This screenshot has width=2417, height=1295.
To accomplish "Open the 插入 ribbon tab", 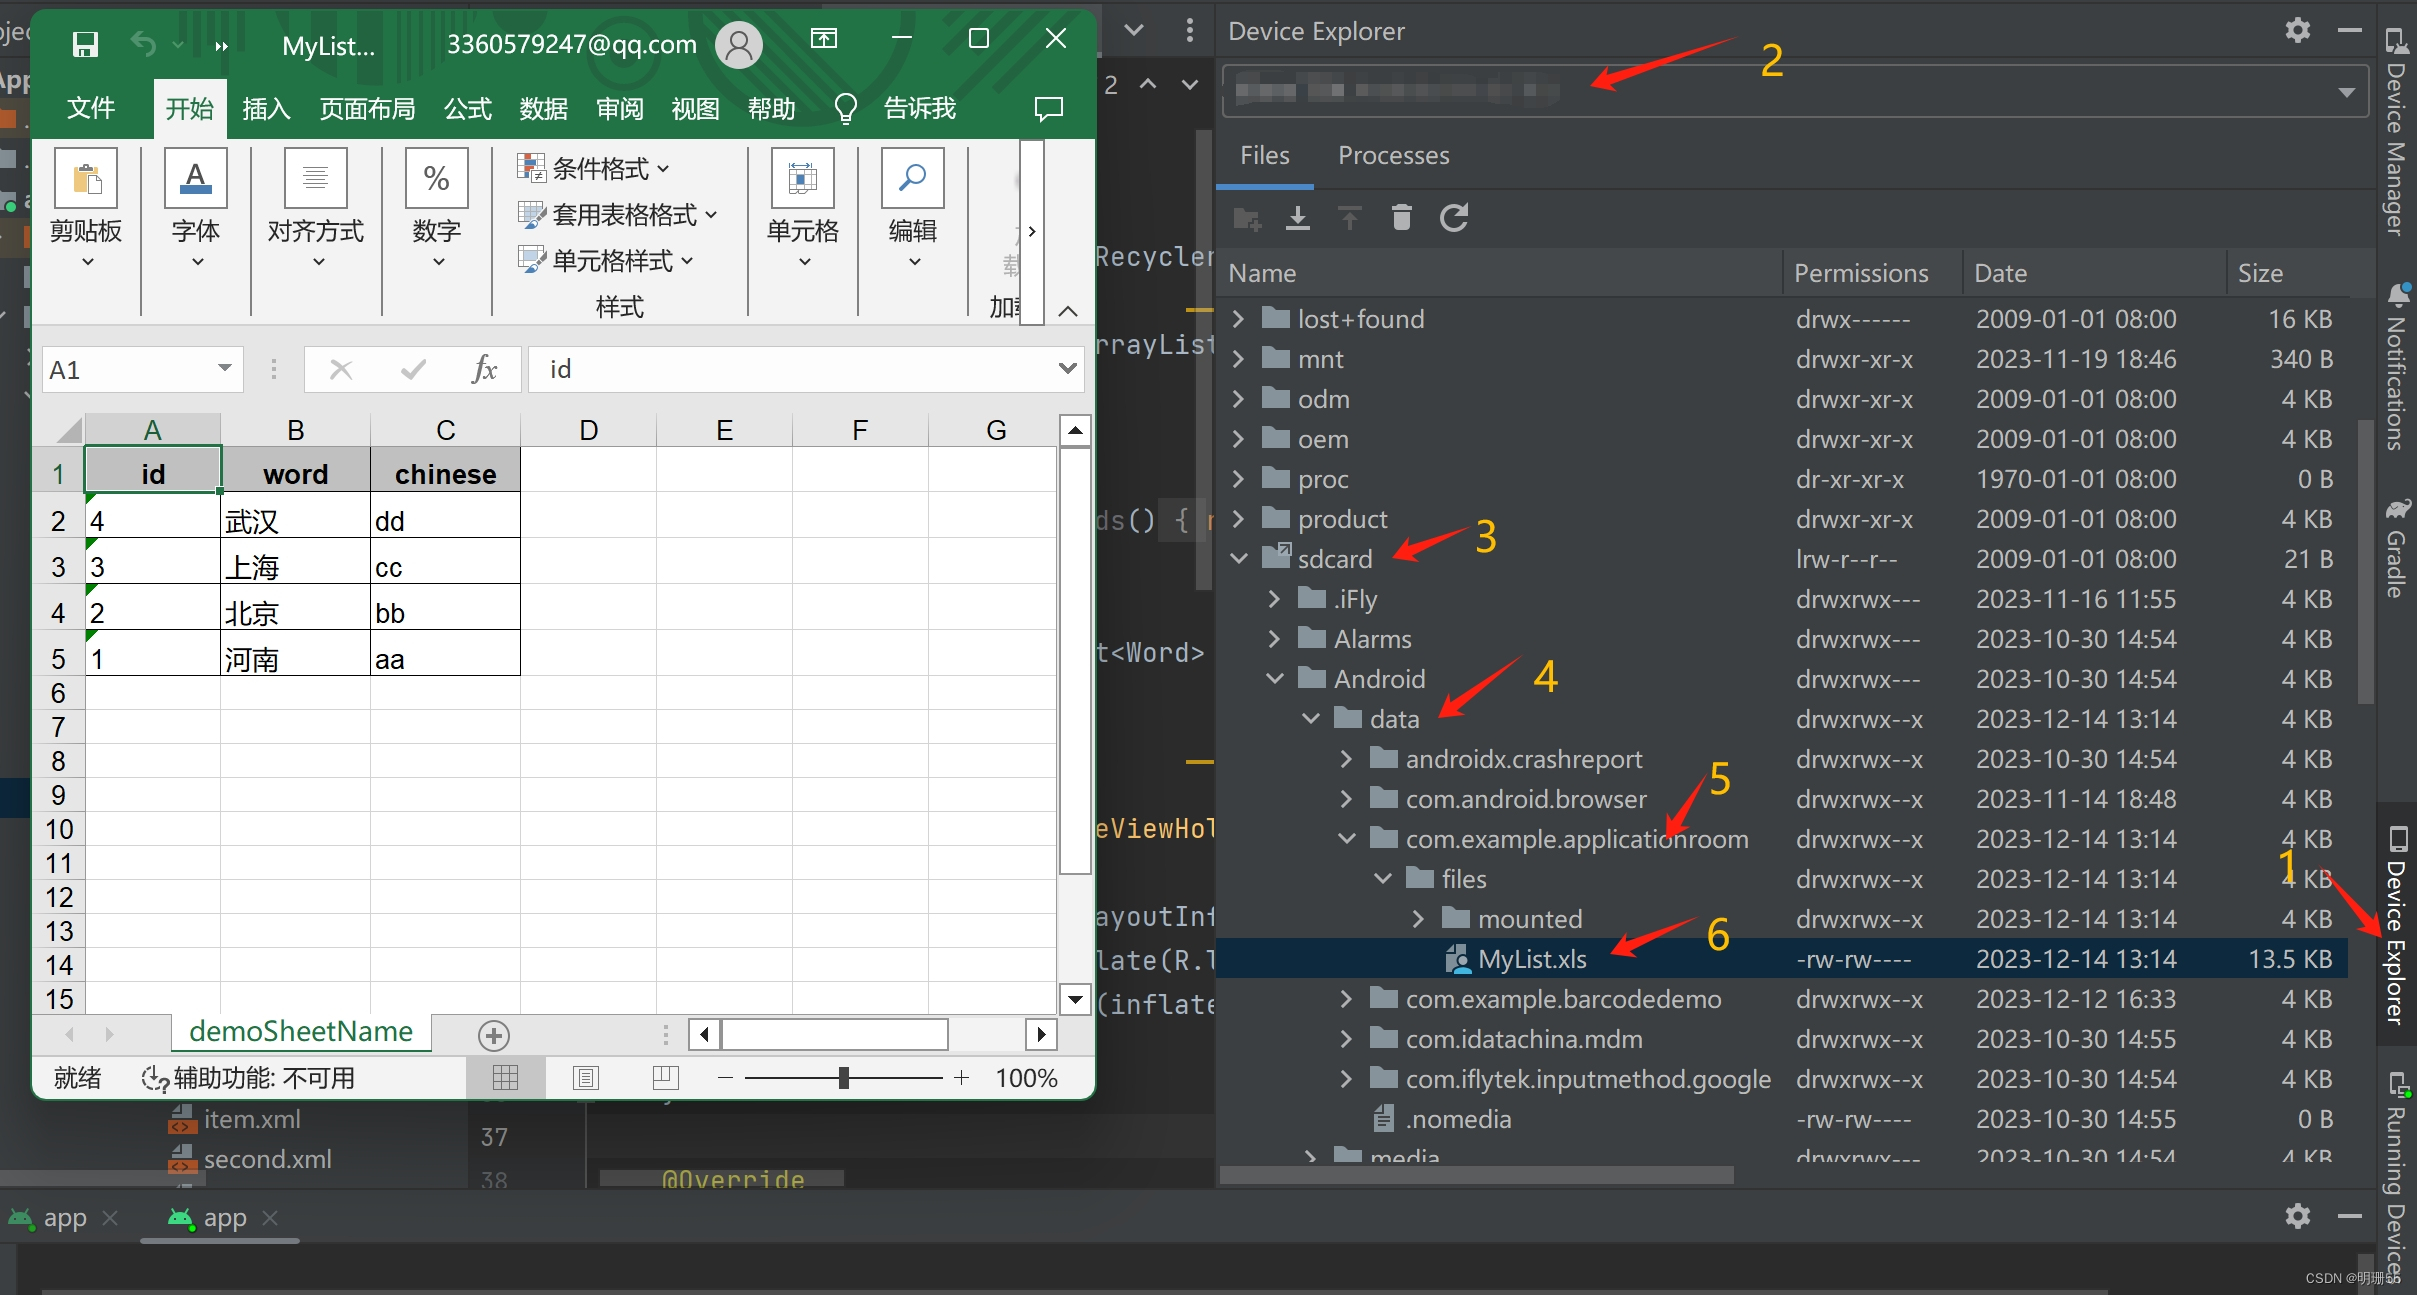I will pos(266,108).
